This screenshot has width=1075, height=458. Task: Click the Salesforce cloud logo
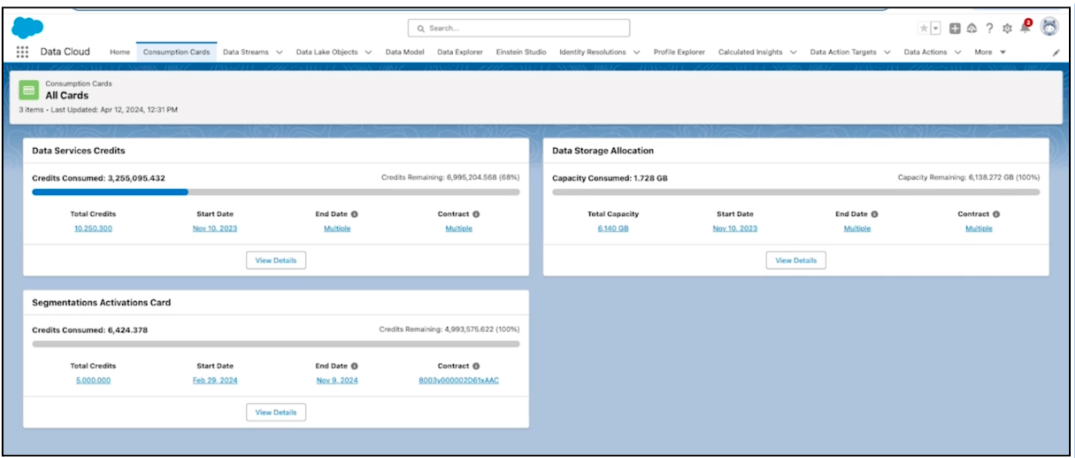click(x=27, y=27)
